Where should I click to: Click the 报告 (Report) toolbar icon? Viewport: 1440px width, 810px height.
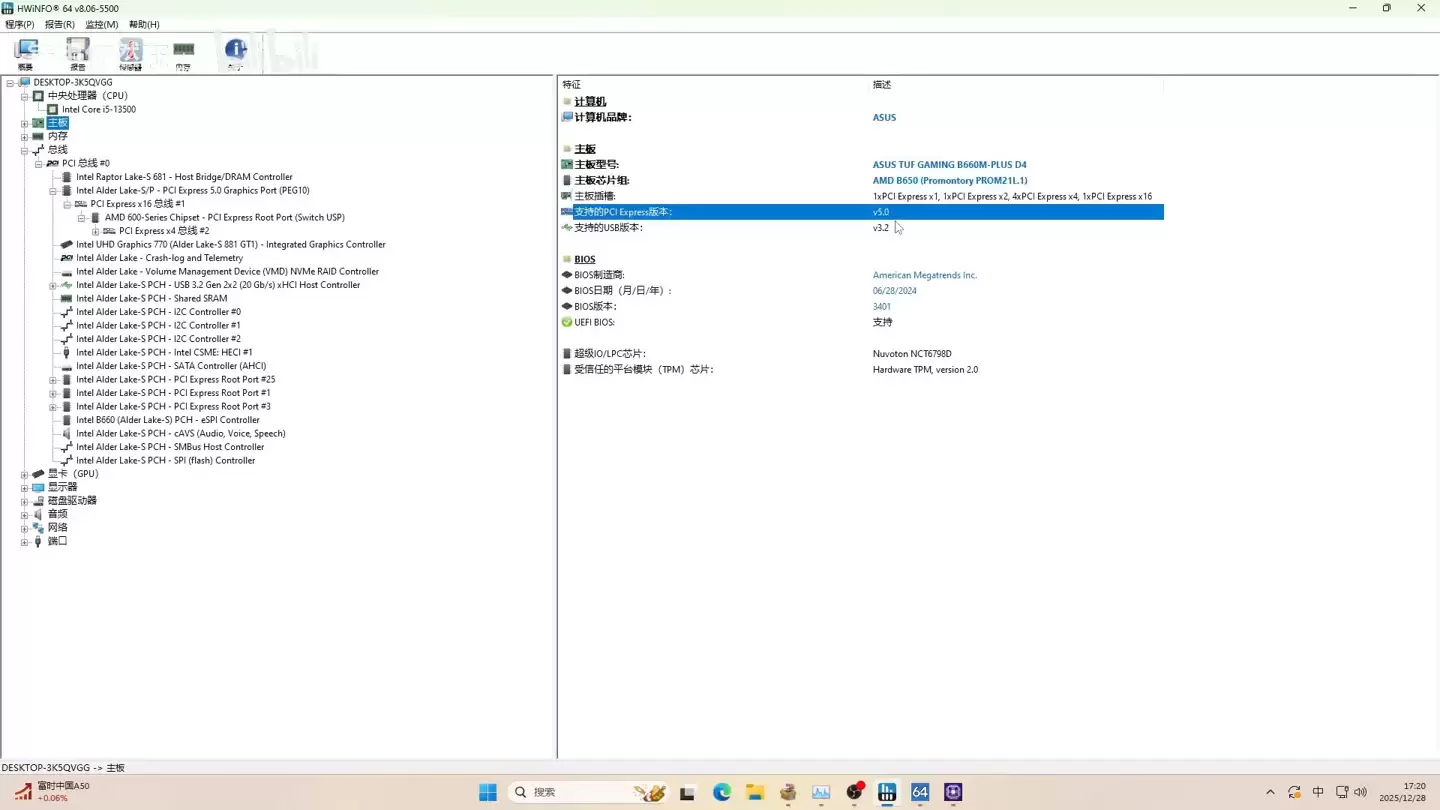point(77,50)
